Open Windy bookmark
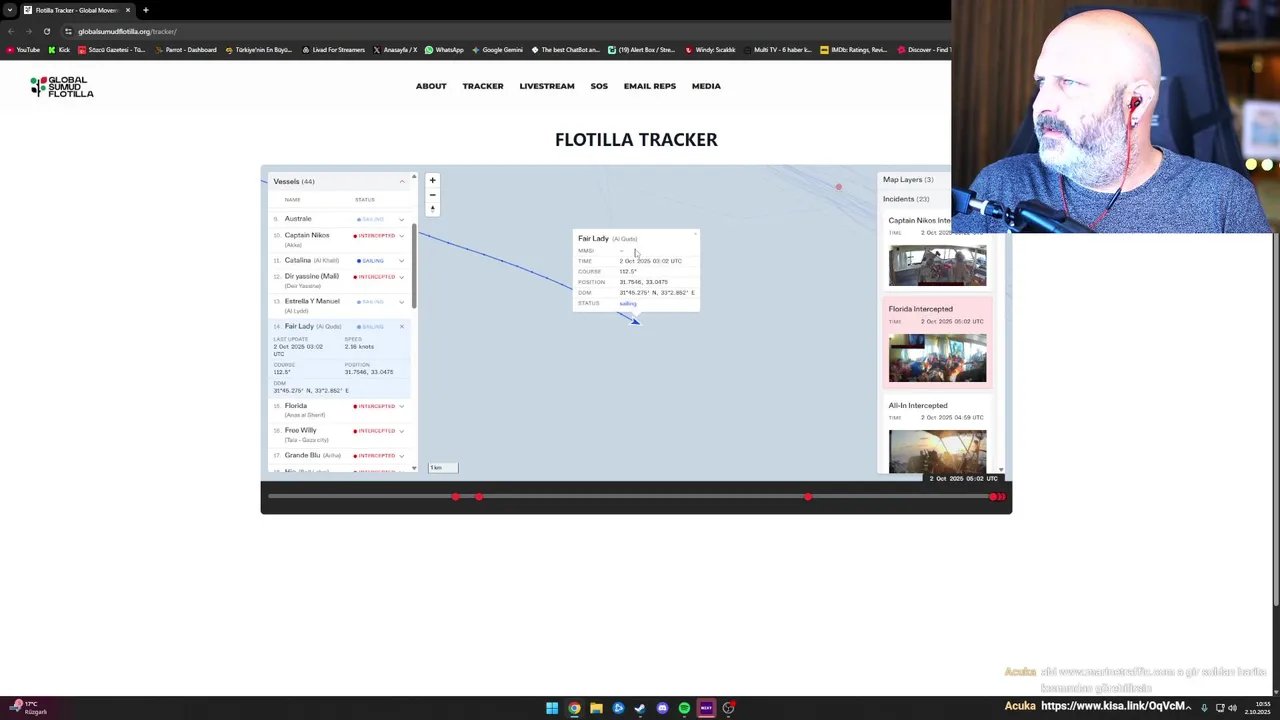The image size is (1280, 720). click(x=711, y=50)
